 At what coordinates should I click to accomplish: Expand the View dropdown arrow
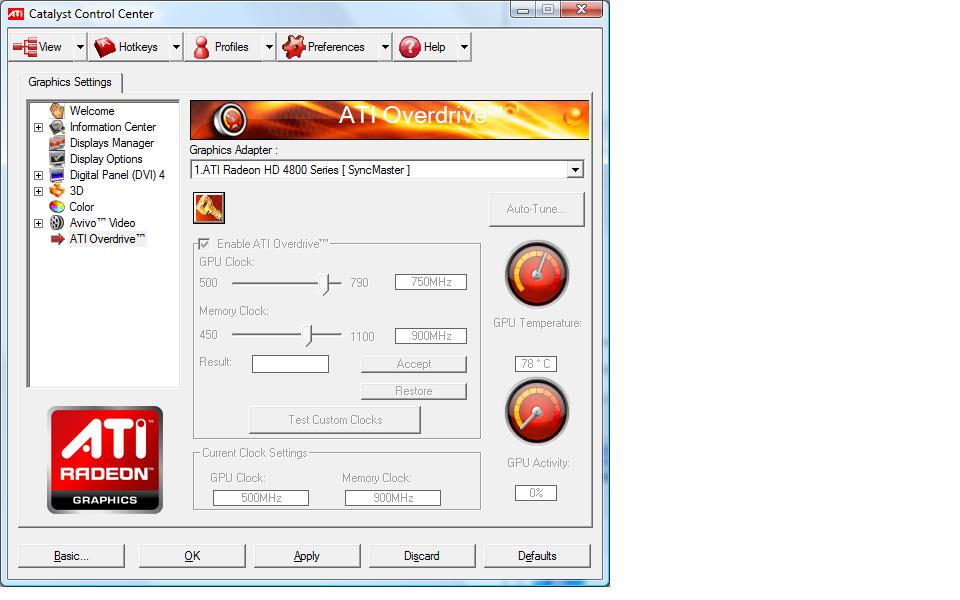[80, 47]
